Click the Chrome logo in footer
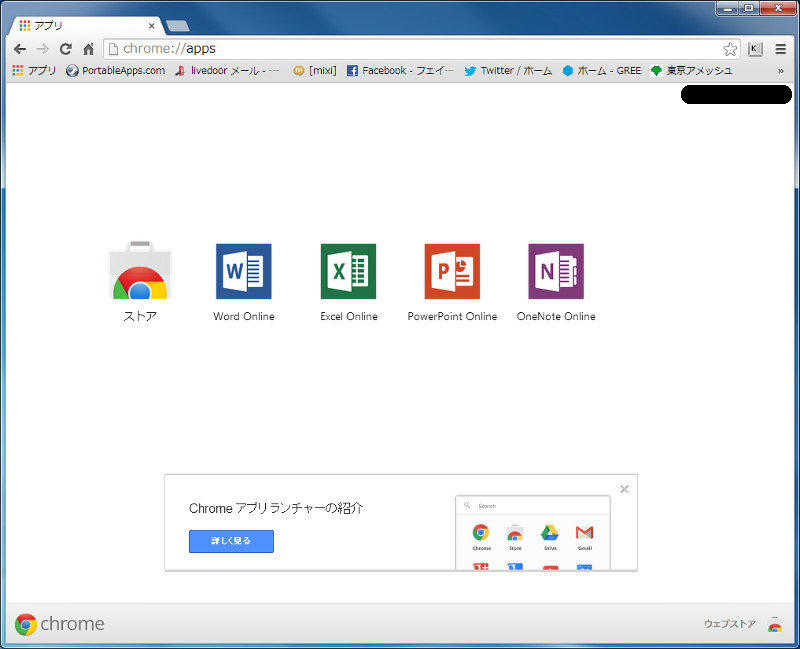 (x=60, y=624)
